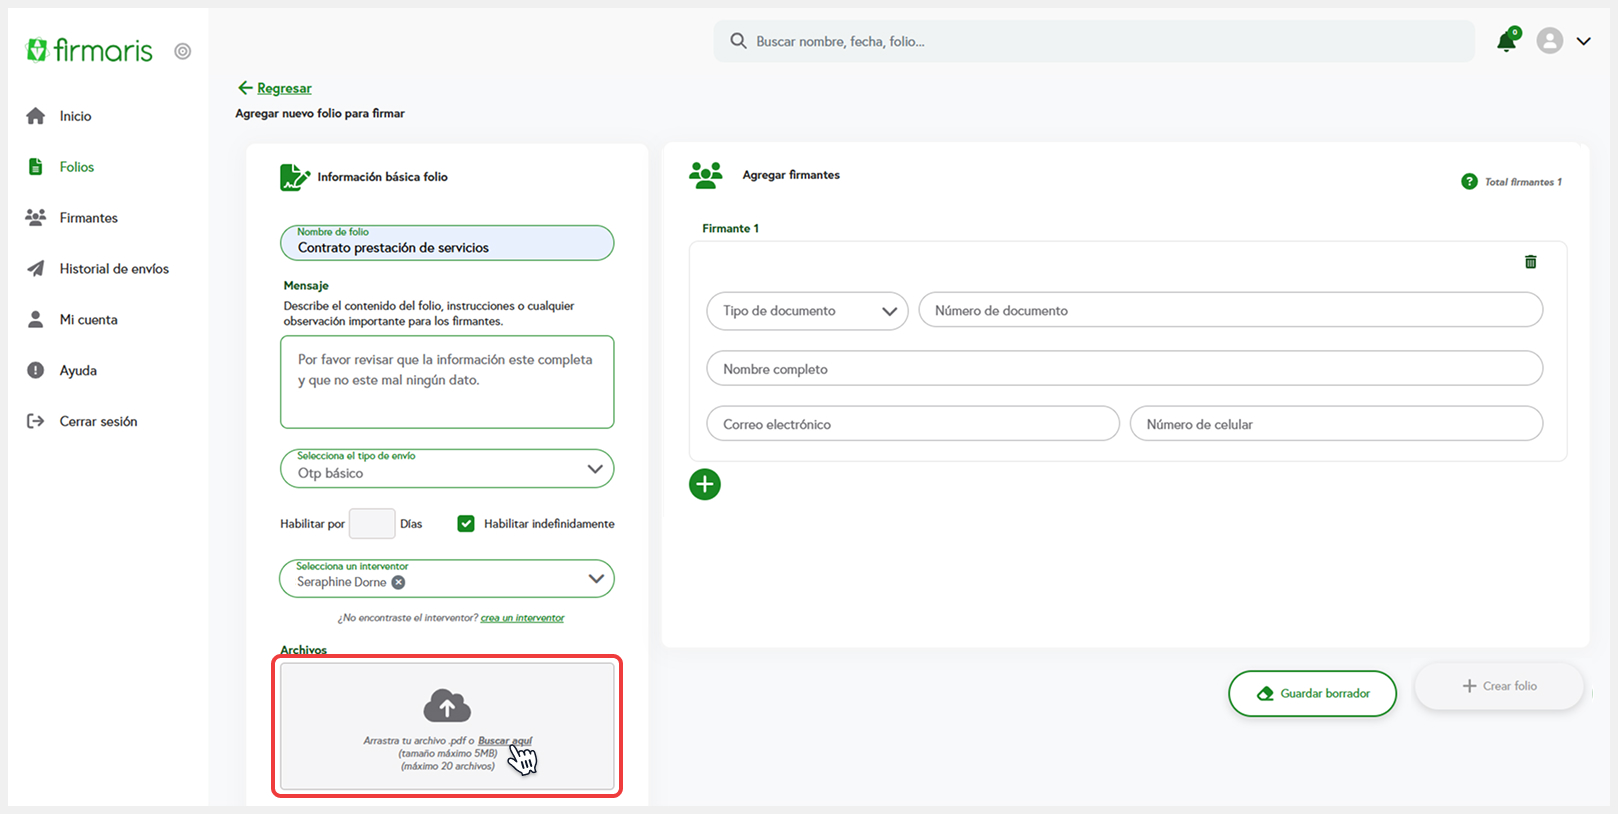This screenshot has height=814, width=1618.
Task: Click the notification bell icon
Action: click(1506, 41)
